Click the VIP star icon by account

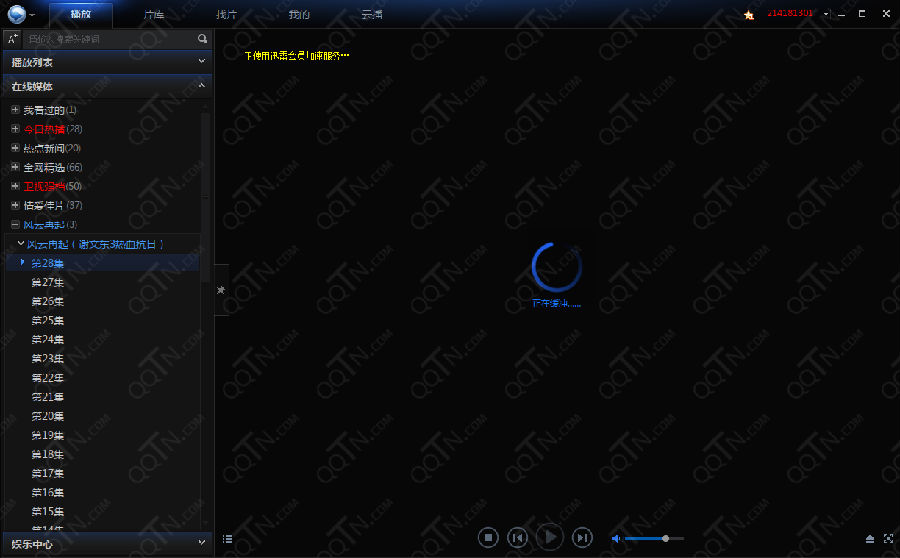click(749, 15)
